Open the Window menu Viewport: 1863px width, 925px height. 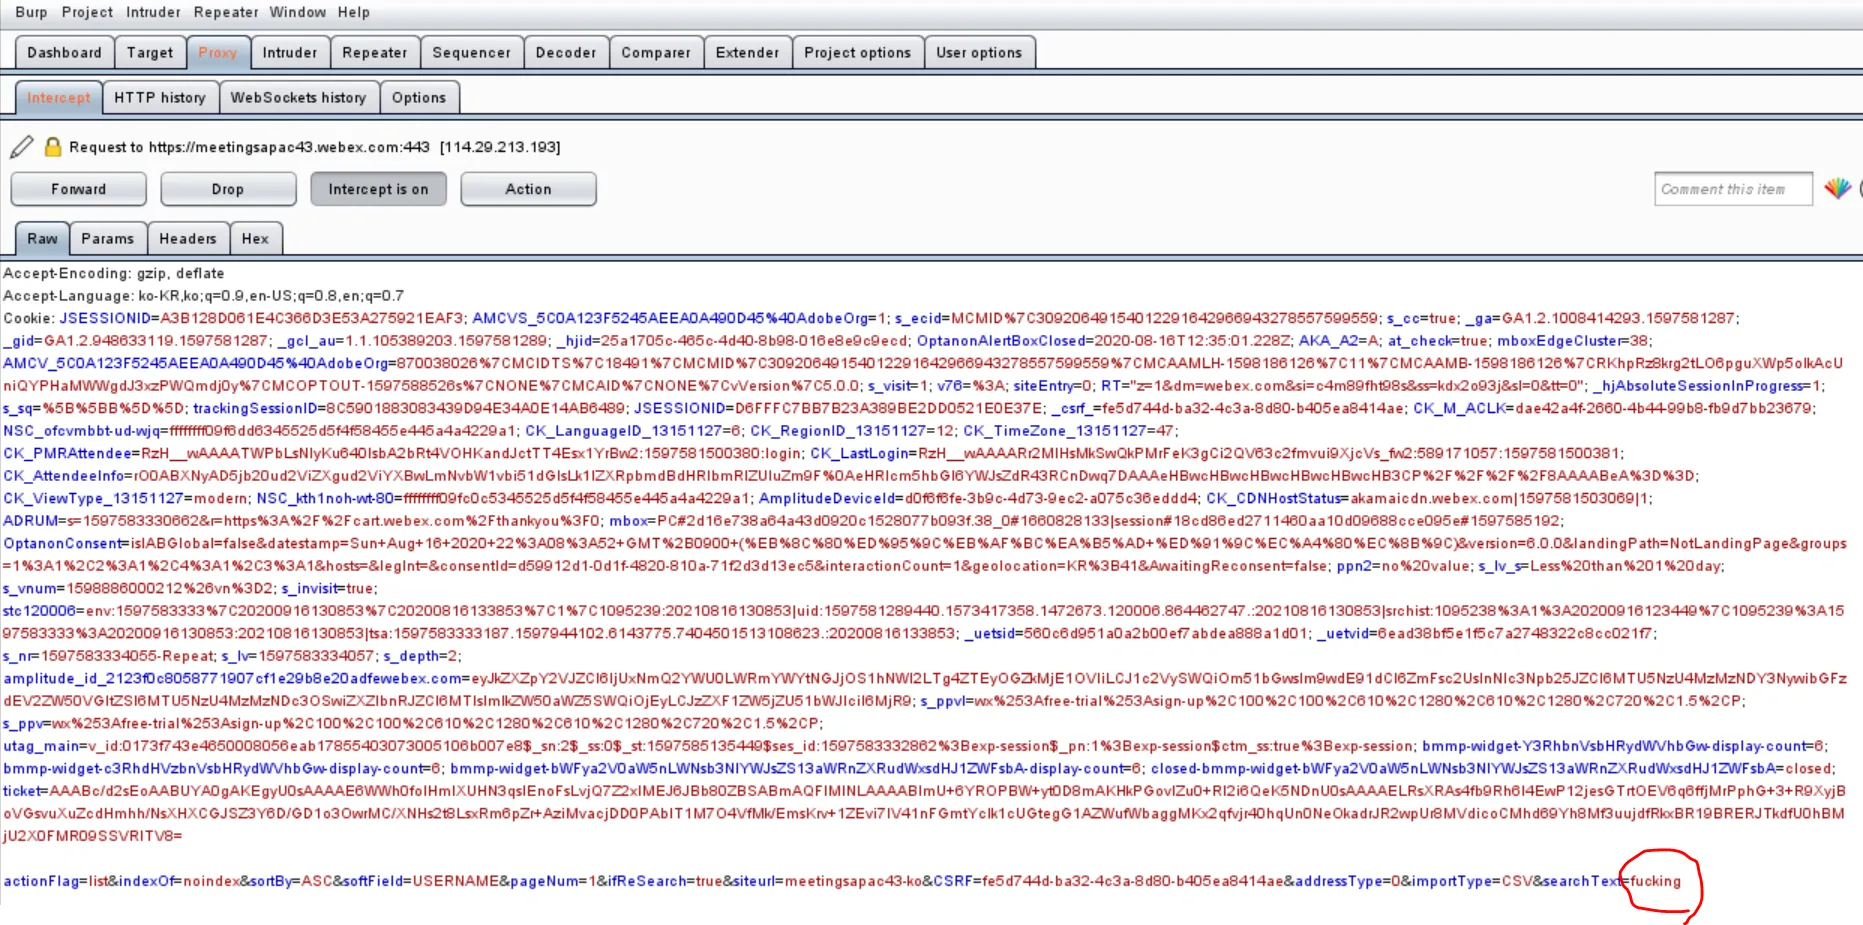(x=297, y=12)
